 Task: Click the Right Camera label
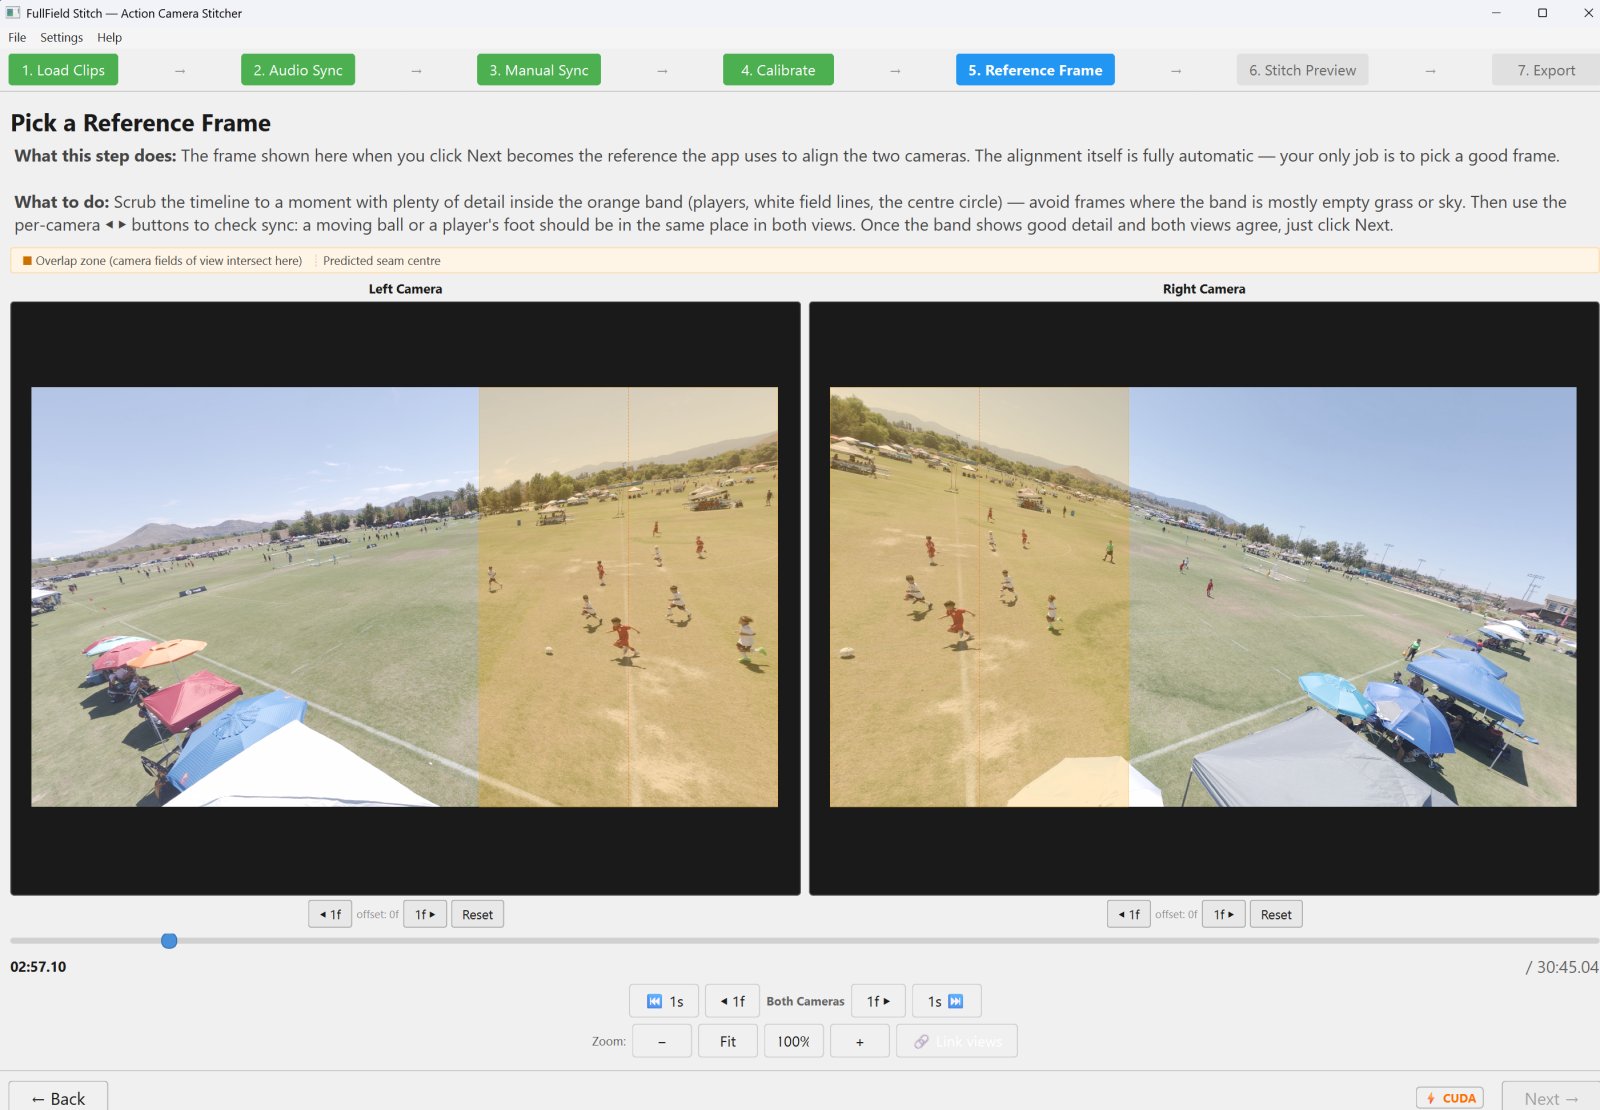click(1204, 289)
